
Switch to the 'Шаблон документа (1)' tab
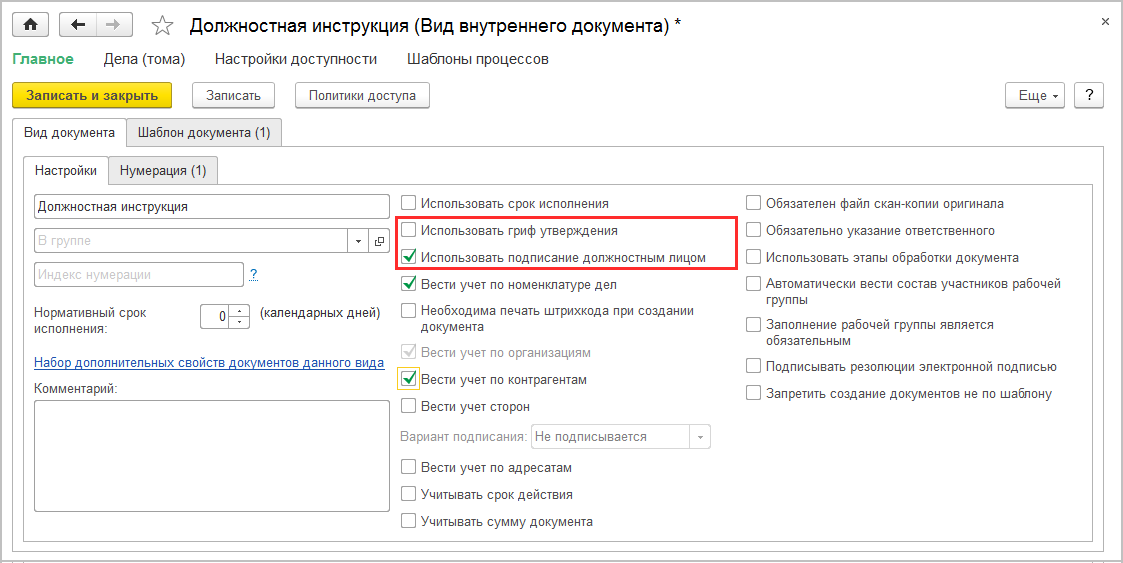pos(204,132)
